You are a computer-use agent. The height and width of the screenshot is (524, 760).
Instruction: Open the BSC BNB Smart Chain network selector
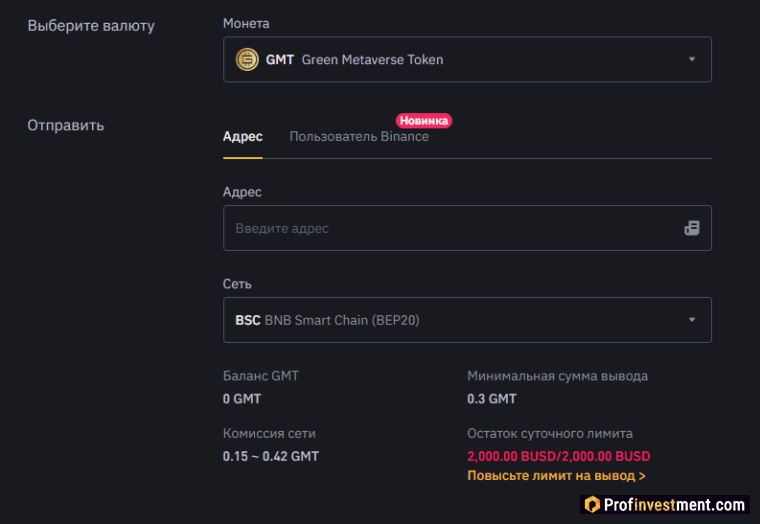pyautogui.click(x=467, y=320)
